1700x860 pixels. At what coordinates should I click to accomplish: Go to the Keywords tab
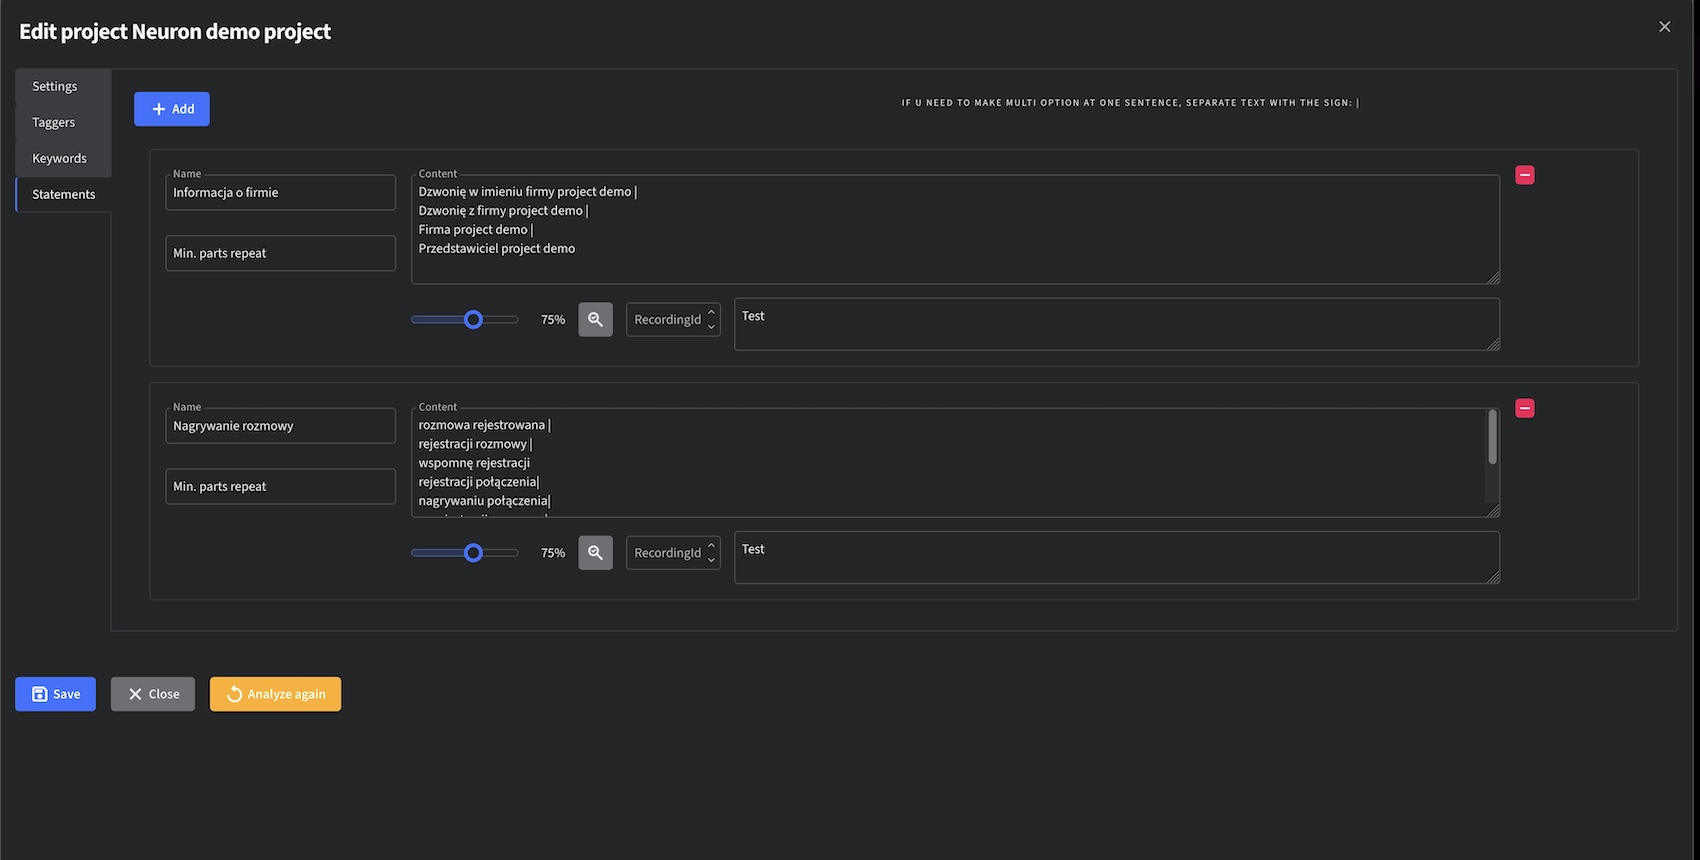click(x=60, y=158)
